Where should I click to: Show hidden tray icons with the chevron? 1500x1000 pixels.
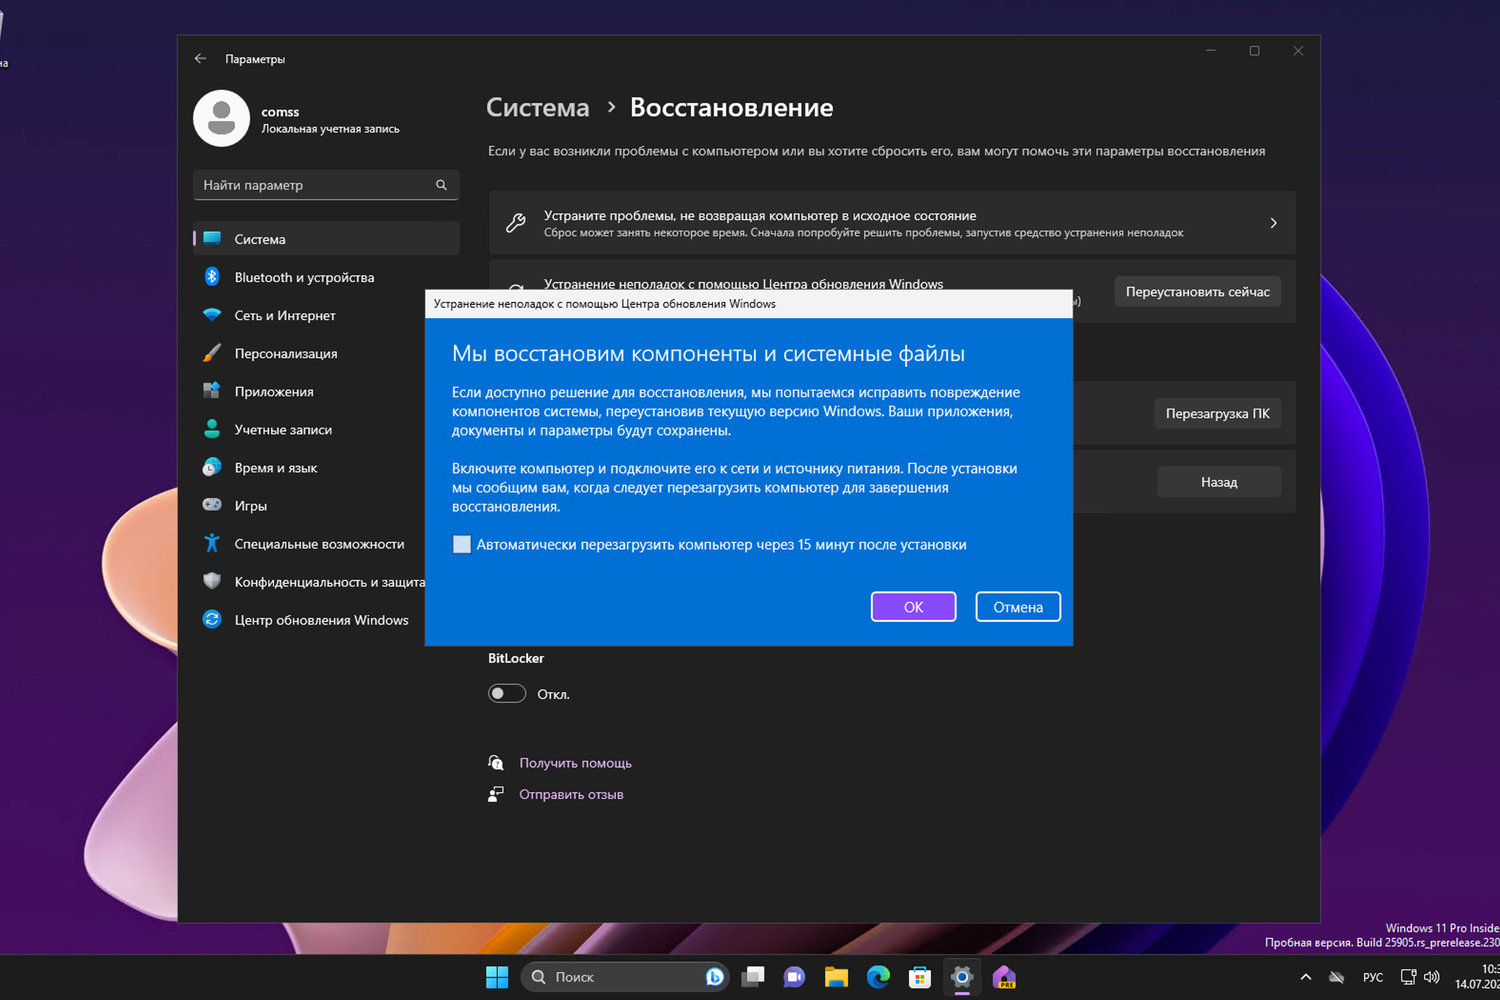(1305, 977)
